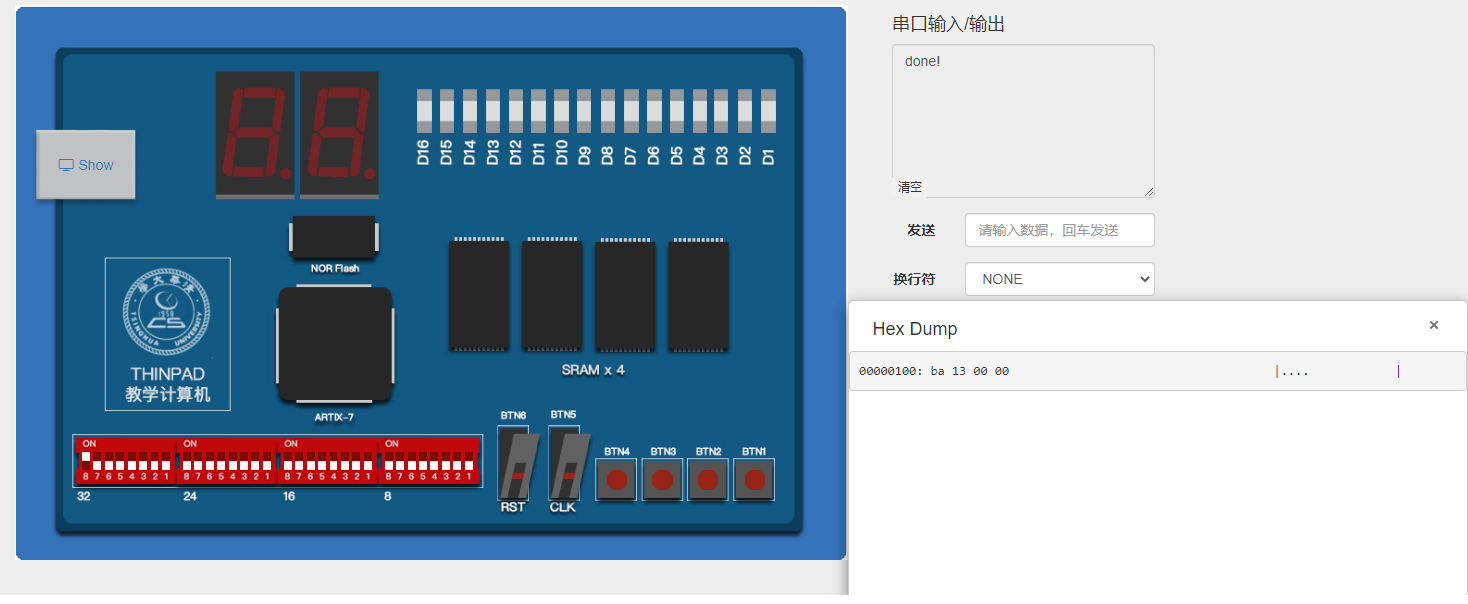This screenshot has width=1468, height=604.
Task: Clear serial output with 清空 button
Action: [x=910, y=187]
